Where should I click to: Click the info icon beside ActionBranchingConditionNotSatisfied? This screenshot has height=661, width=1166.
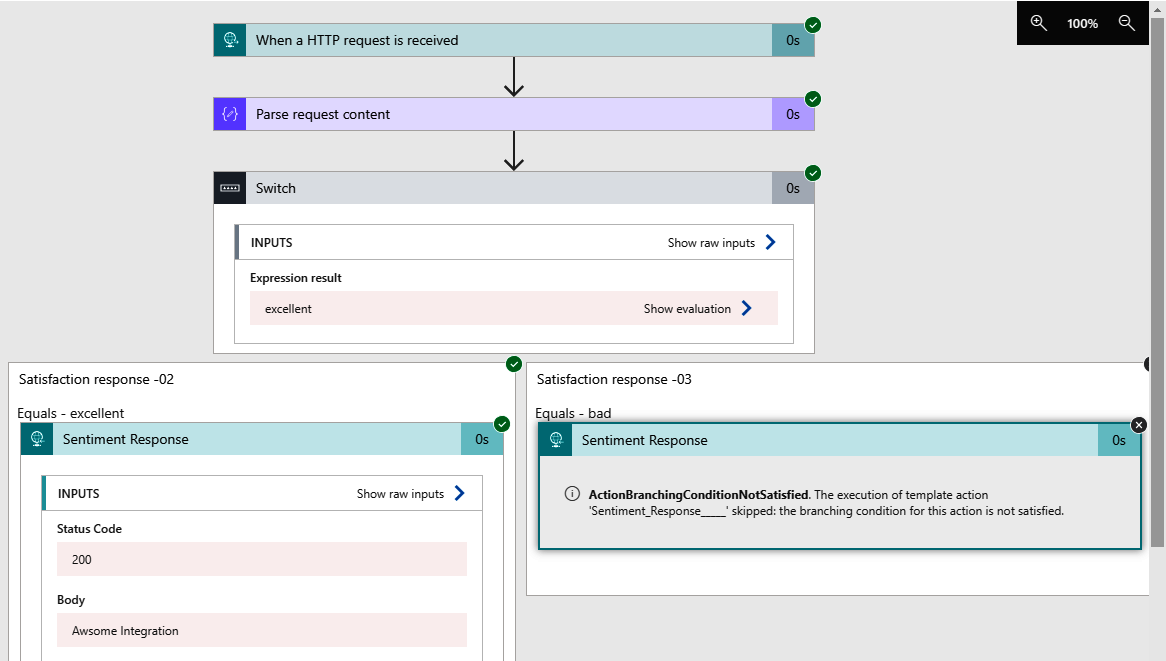pos(572,494)
